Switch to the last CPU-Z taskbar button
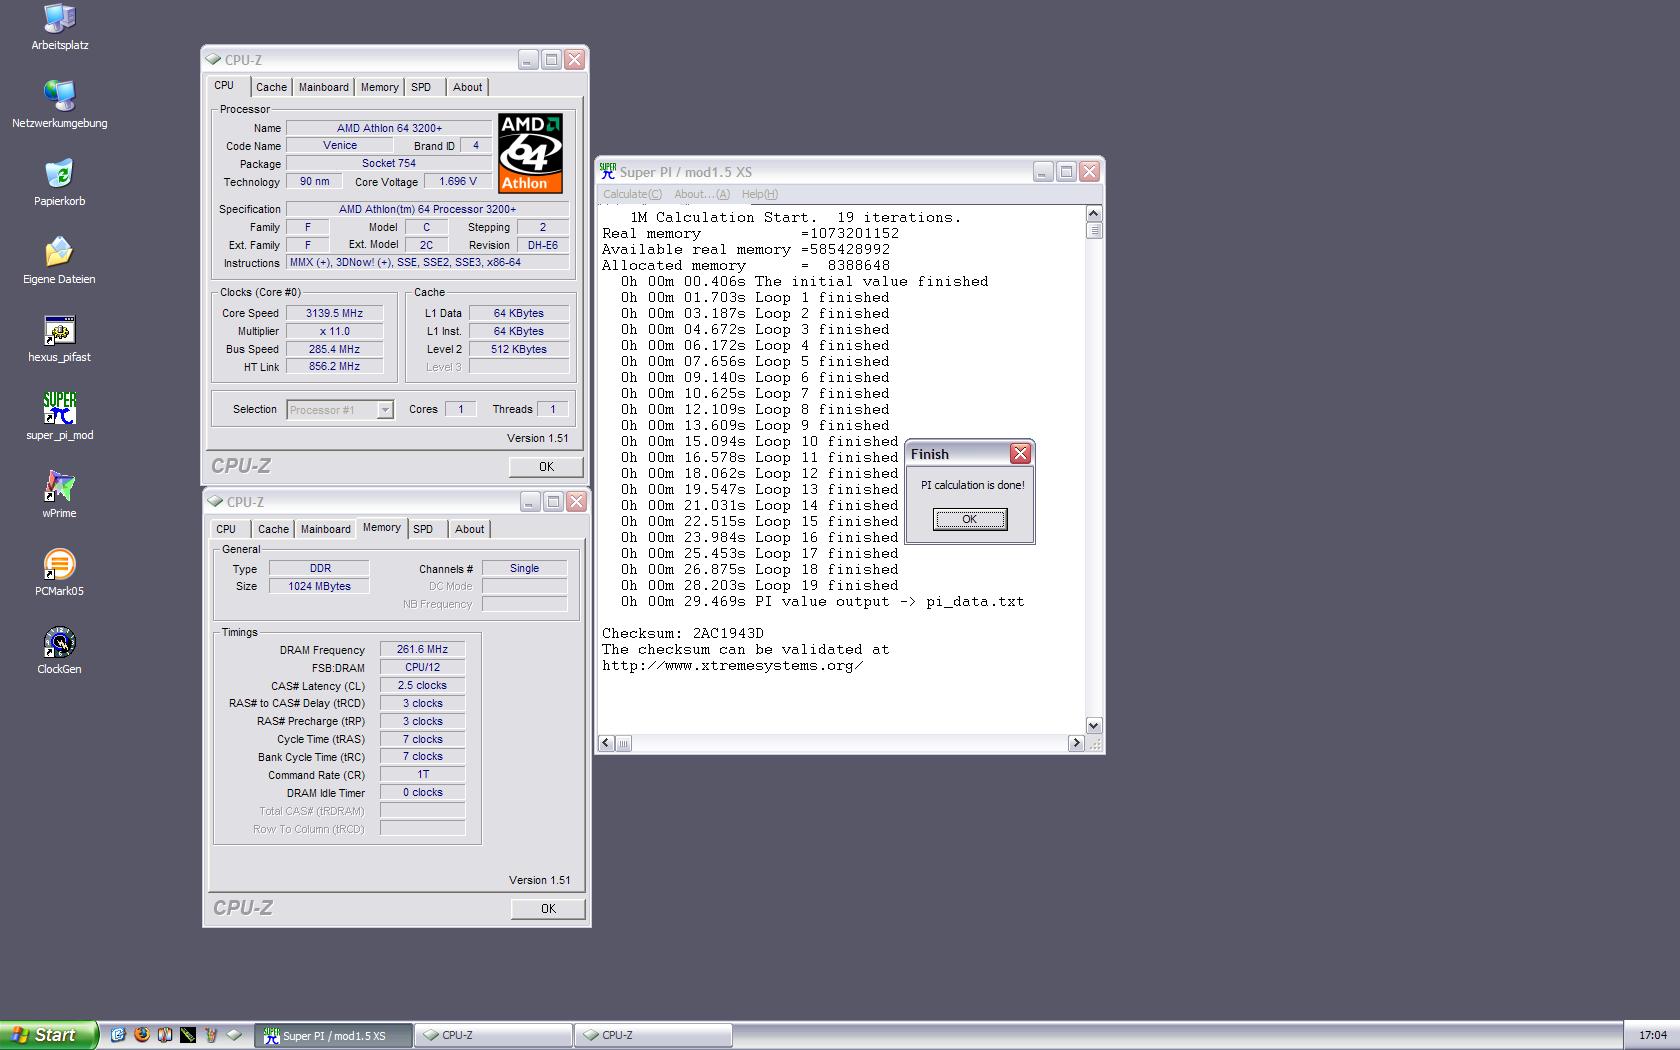Screen dimensions: 1680x1050 (654, 1035)
